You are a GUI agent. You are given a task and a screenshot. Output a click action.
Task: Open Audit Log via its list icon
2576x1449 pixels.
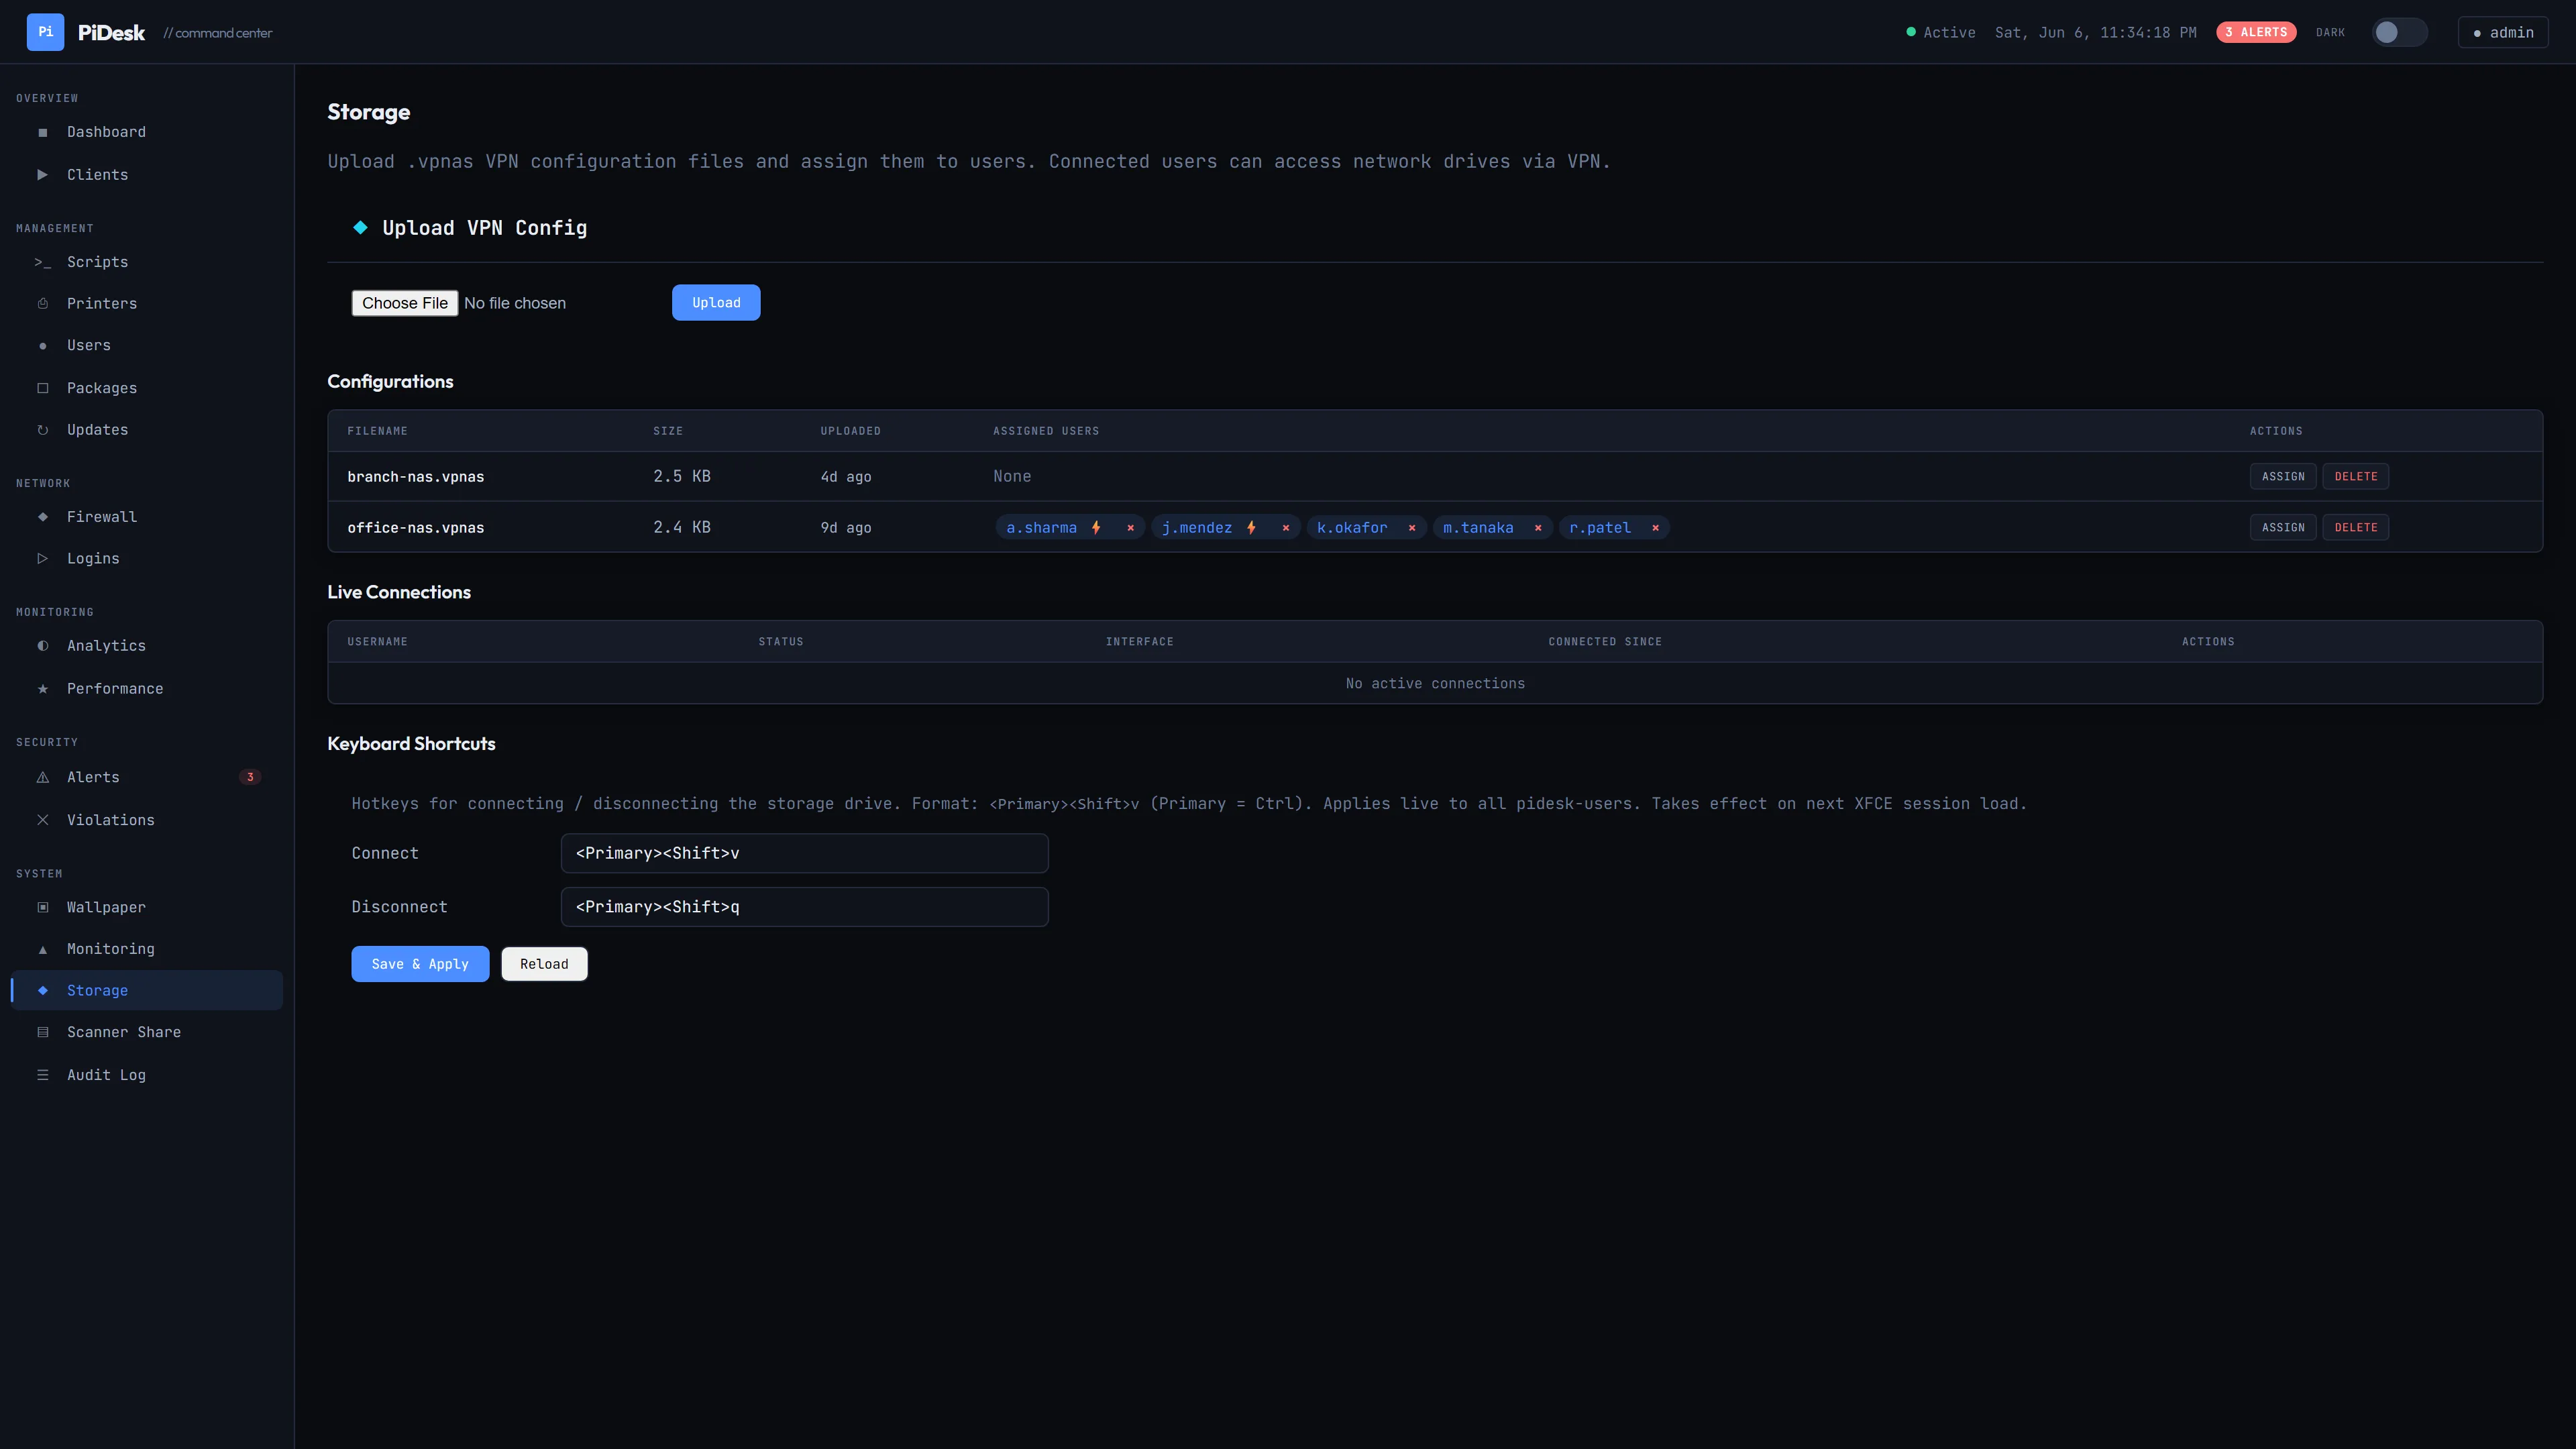42,1075
